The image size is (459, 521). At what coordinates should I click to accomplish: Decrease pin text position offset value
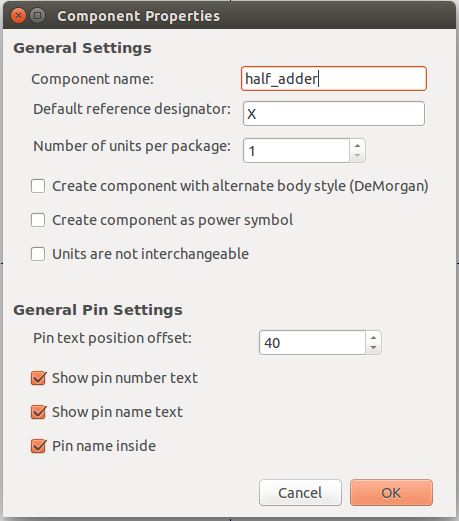pos(373,348)
